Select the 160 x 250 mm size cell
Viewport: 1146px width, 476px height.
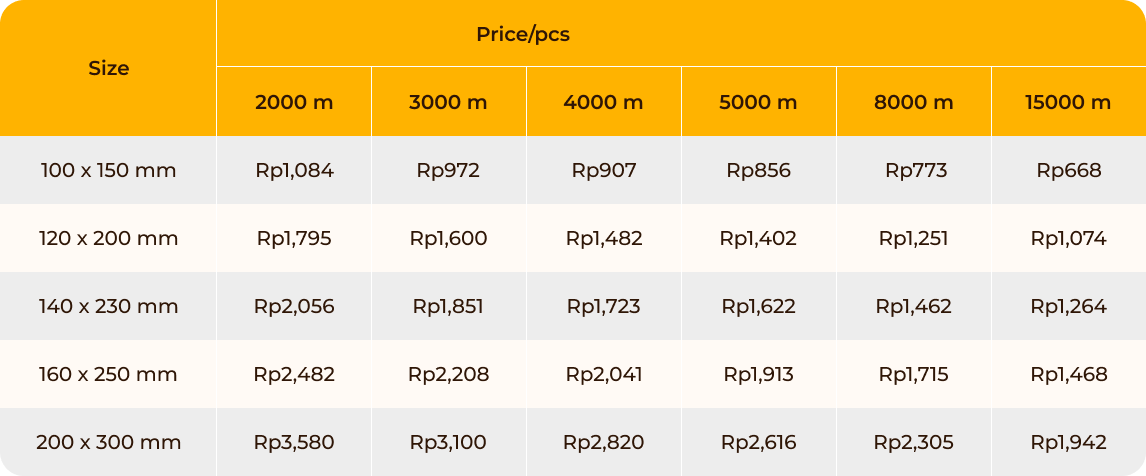(108, 374)
